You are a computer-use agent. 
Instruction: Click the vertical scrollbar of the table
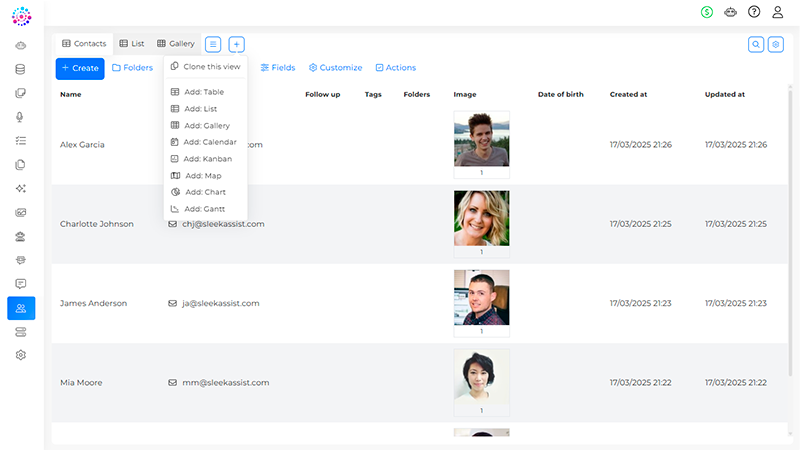click(x=790, y=232)
